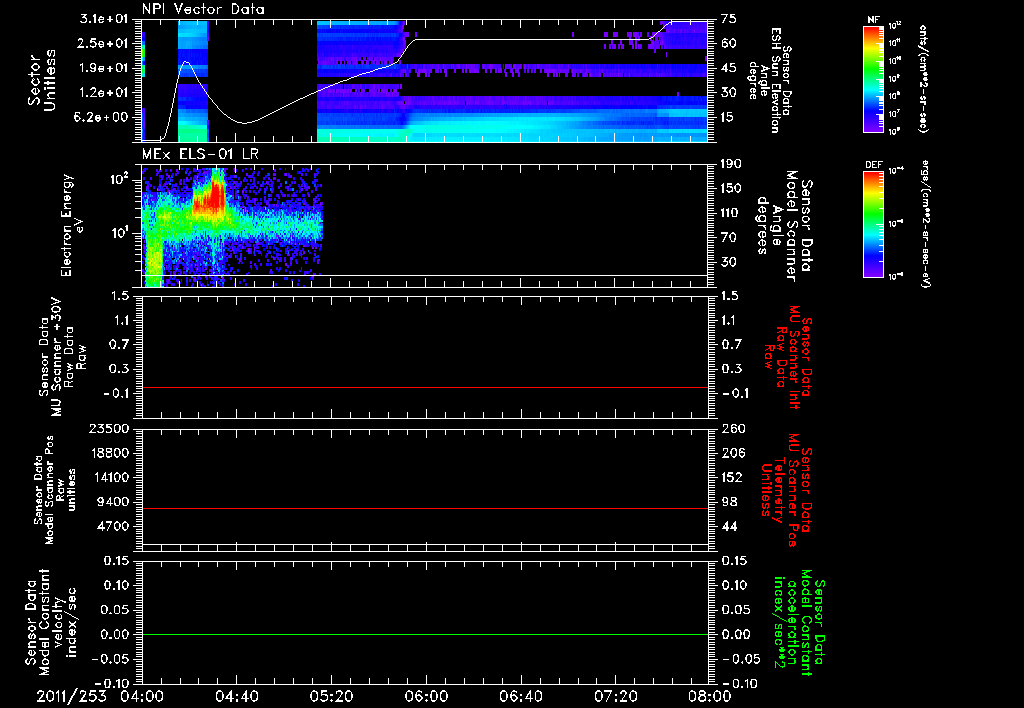The width and height of the screenshot is (1024, 708).
Task: Click the Electron Energy eV axis label
Action: [74, 226]
